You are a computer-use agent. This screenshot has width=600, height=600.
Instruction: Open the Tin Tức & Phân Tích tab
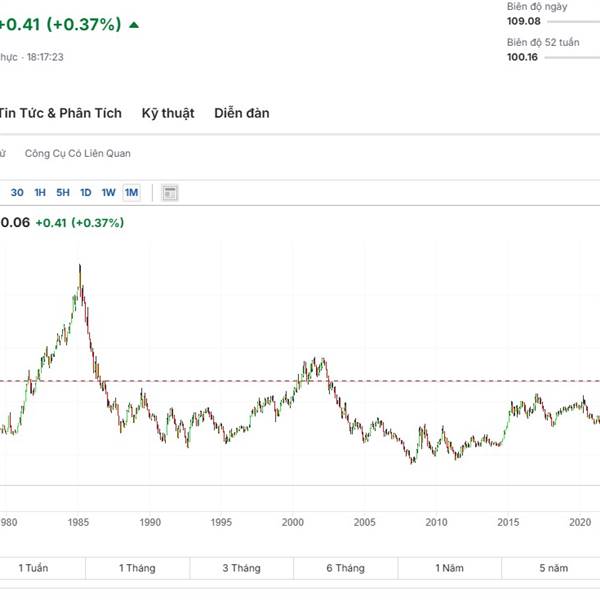point(60,113)
